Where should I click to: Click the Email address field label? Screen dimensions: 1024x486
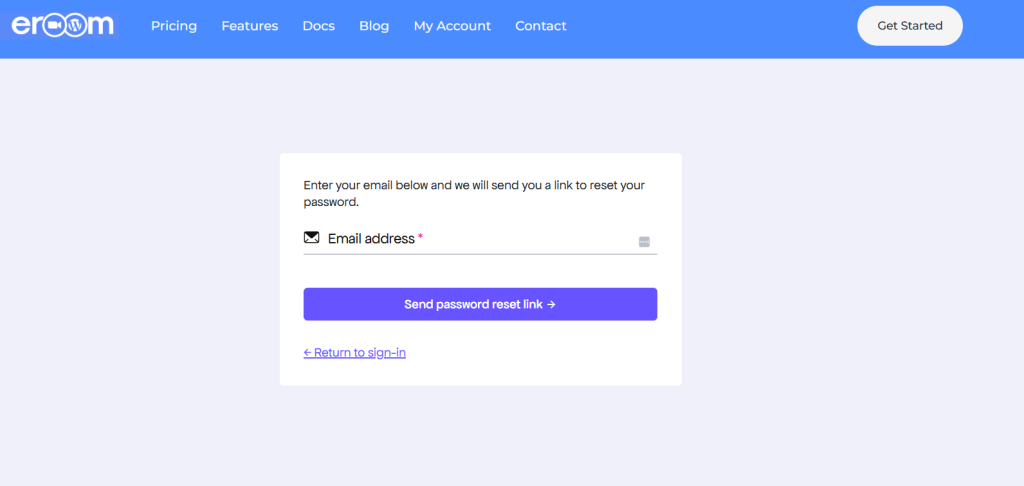371,239
